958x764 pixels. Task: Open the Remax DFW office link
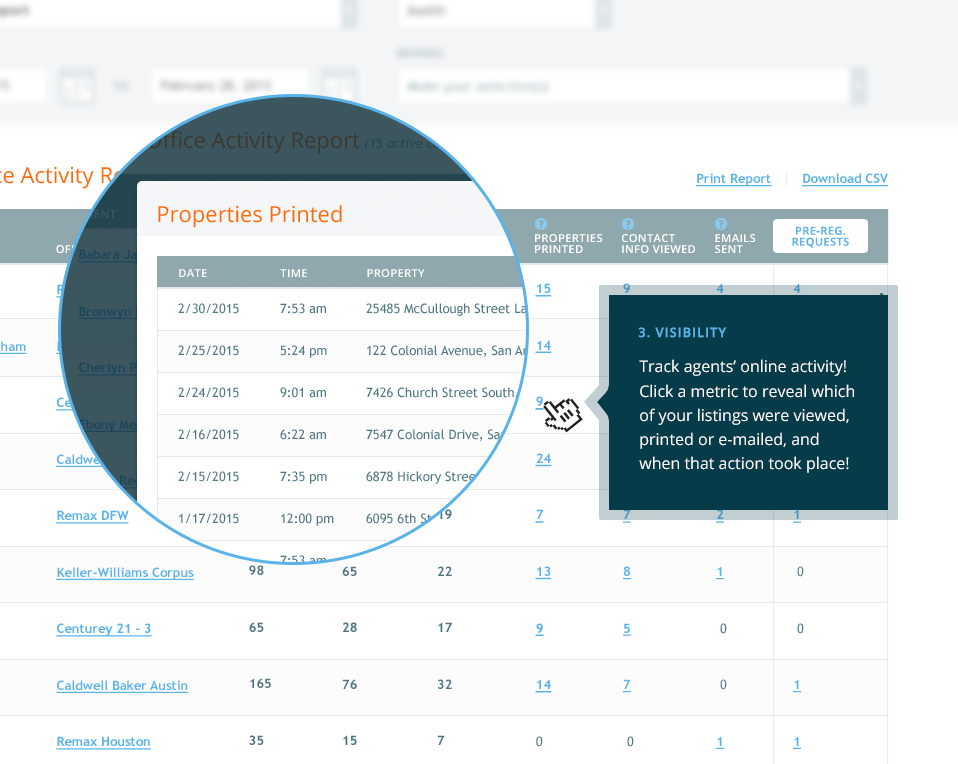[92, 516]
